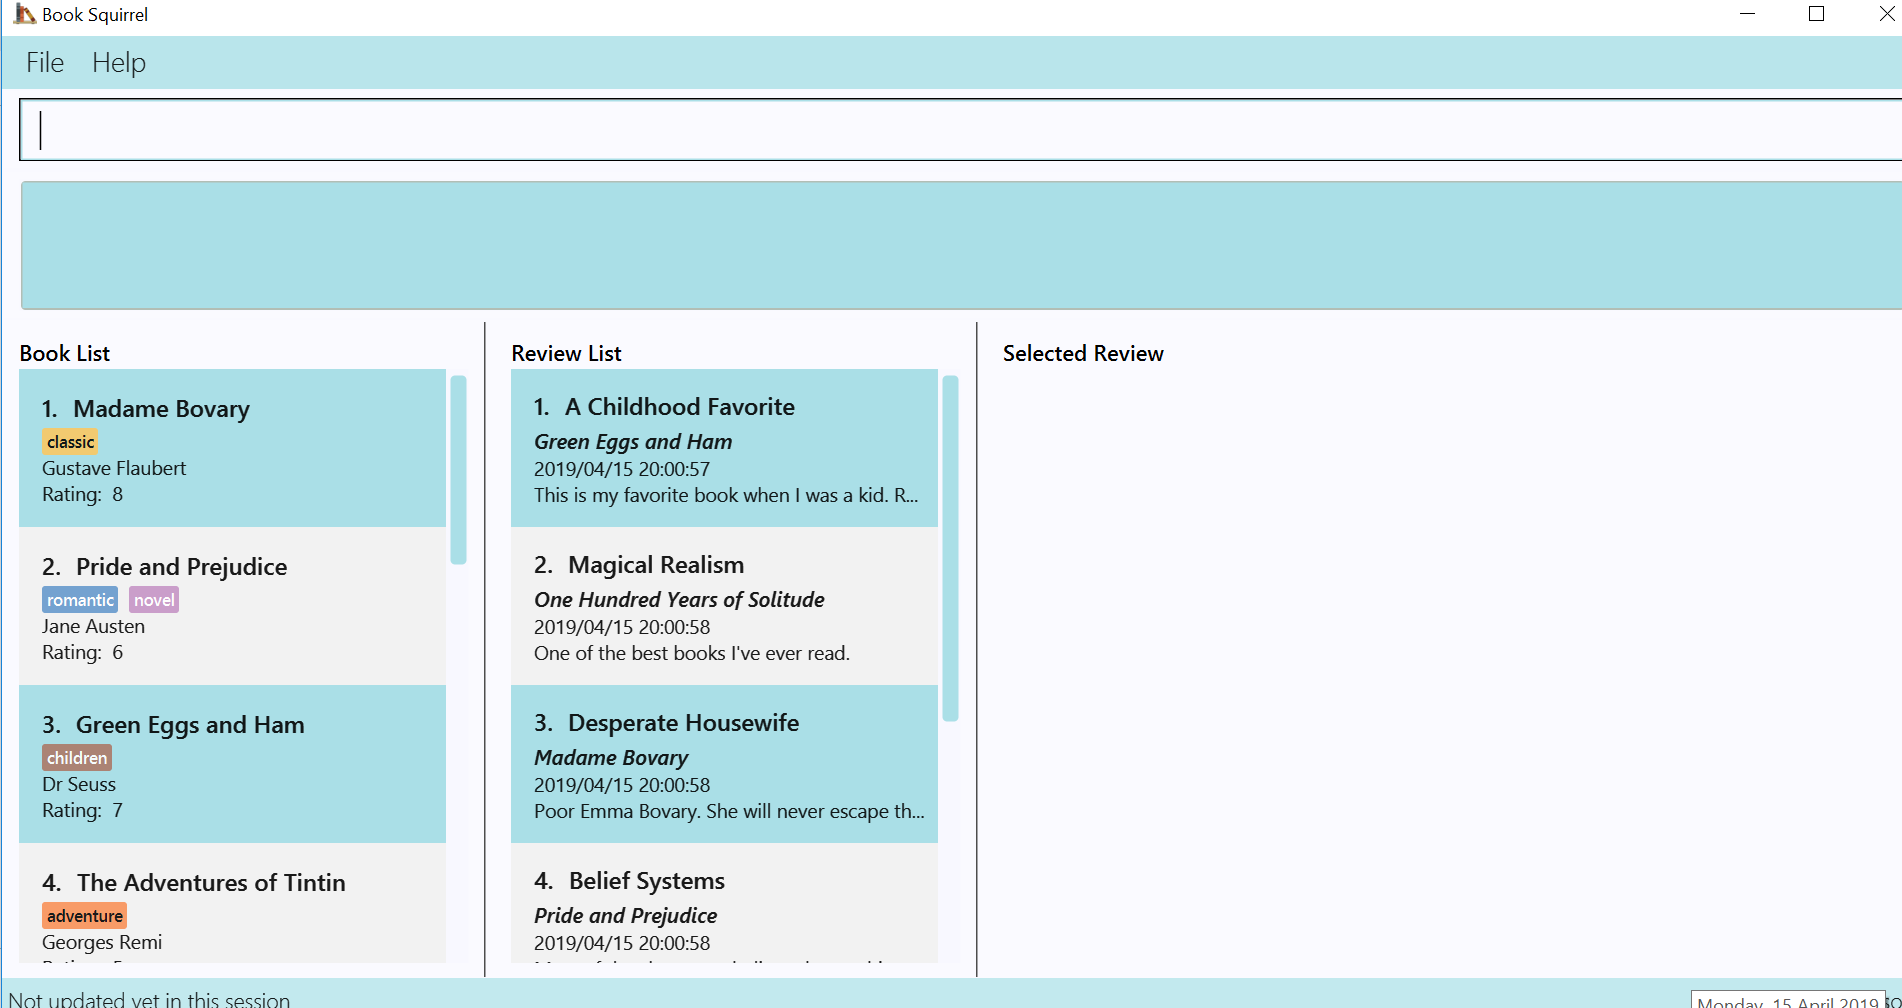Click Rating: 8 text

(x=82, y=494)
